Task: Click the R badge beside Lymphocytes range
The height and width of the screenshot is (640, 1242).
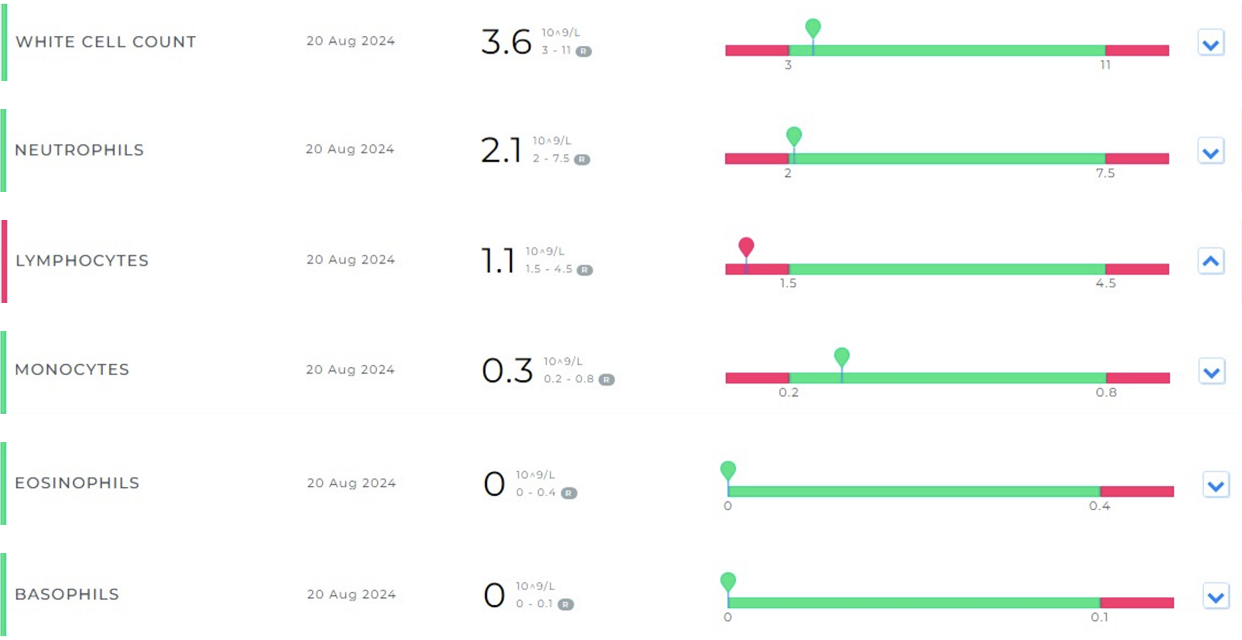Action: click(x=585, y=270)
